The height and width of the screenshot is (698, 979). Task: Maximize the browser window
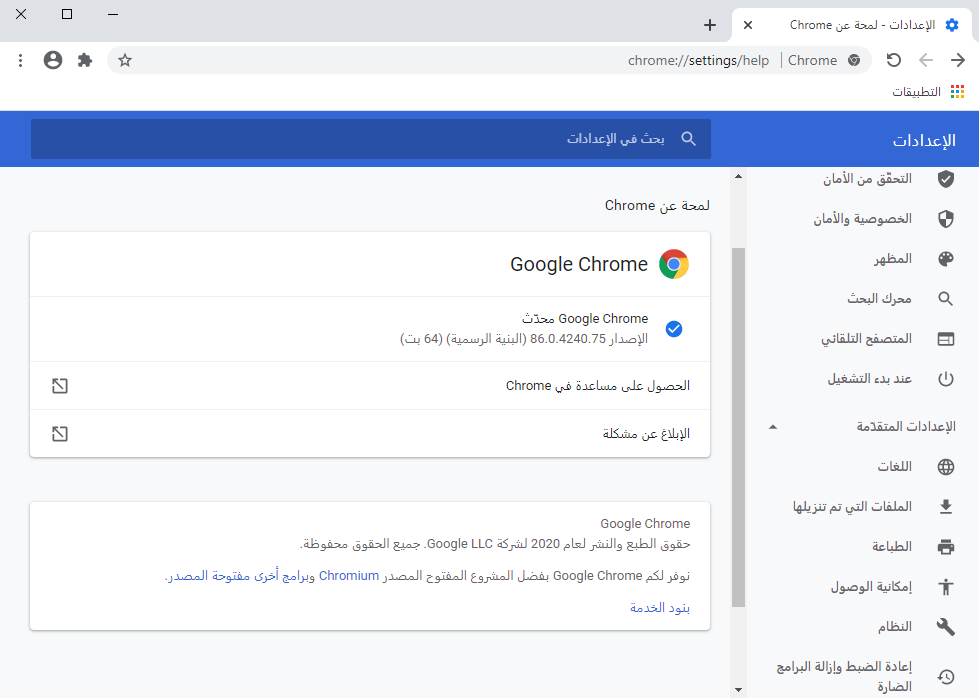tap(67, 14)
